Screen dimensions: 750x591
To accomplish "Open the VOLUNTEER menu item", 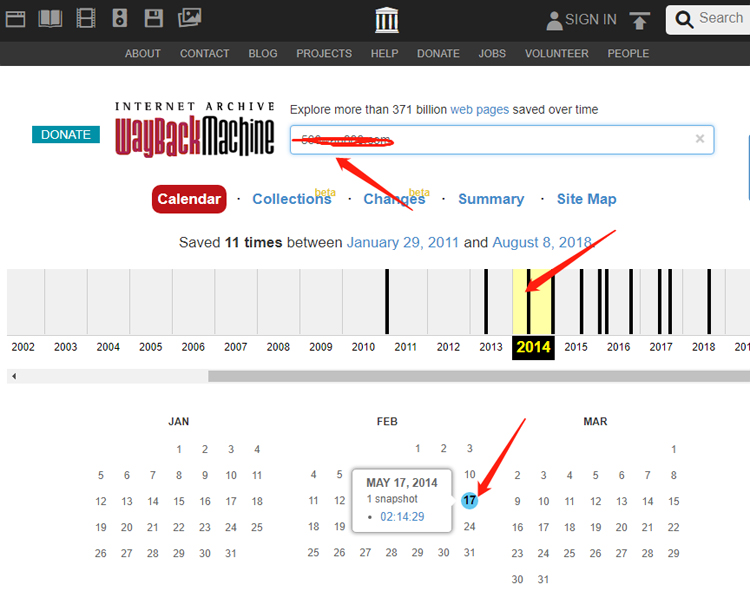I will tap(557, 54).
